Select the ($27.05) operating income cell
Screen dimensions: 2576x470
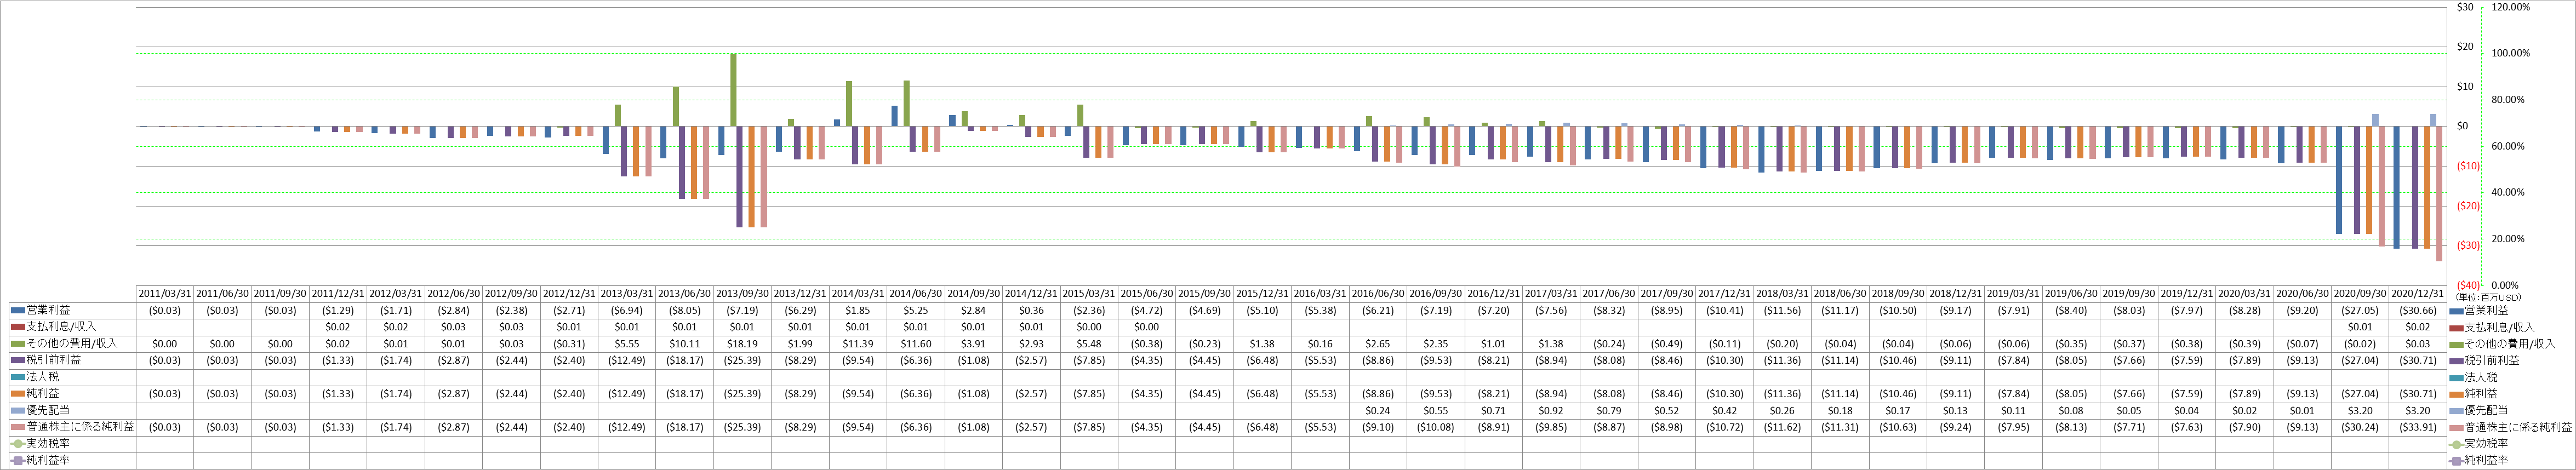tap(2360, 311)
